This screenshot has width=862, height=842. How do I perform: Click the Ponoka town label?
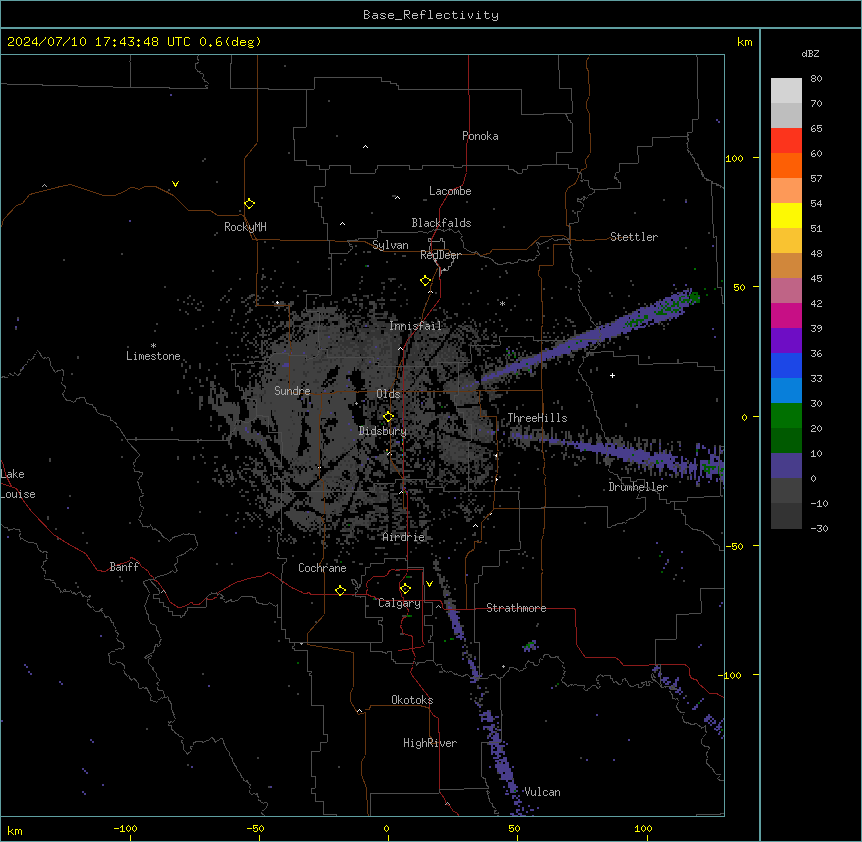pos(480,136)
